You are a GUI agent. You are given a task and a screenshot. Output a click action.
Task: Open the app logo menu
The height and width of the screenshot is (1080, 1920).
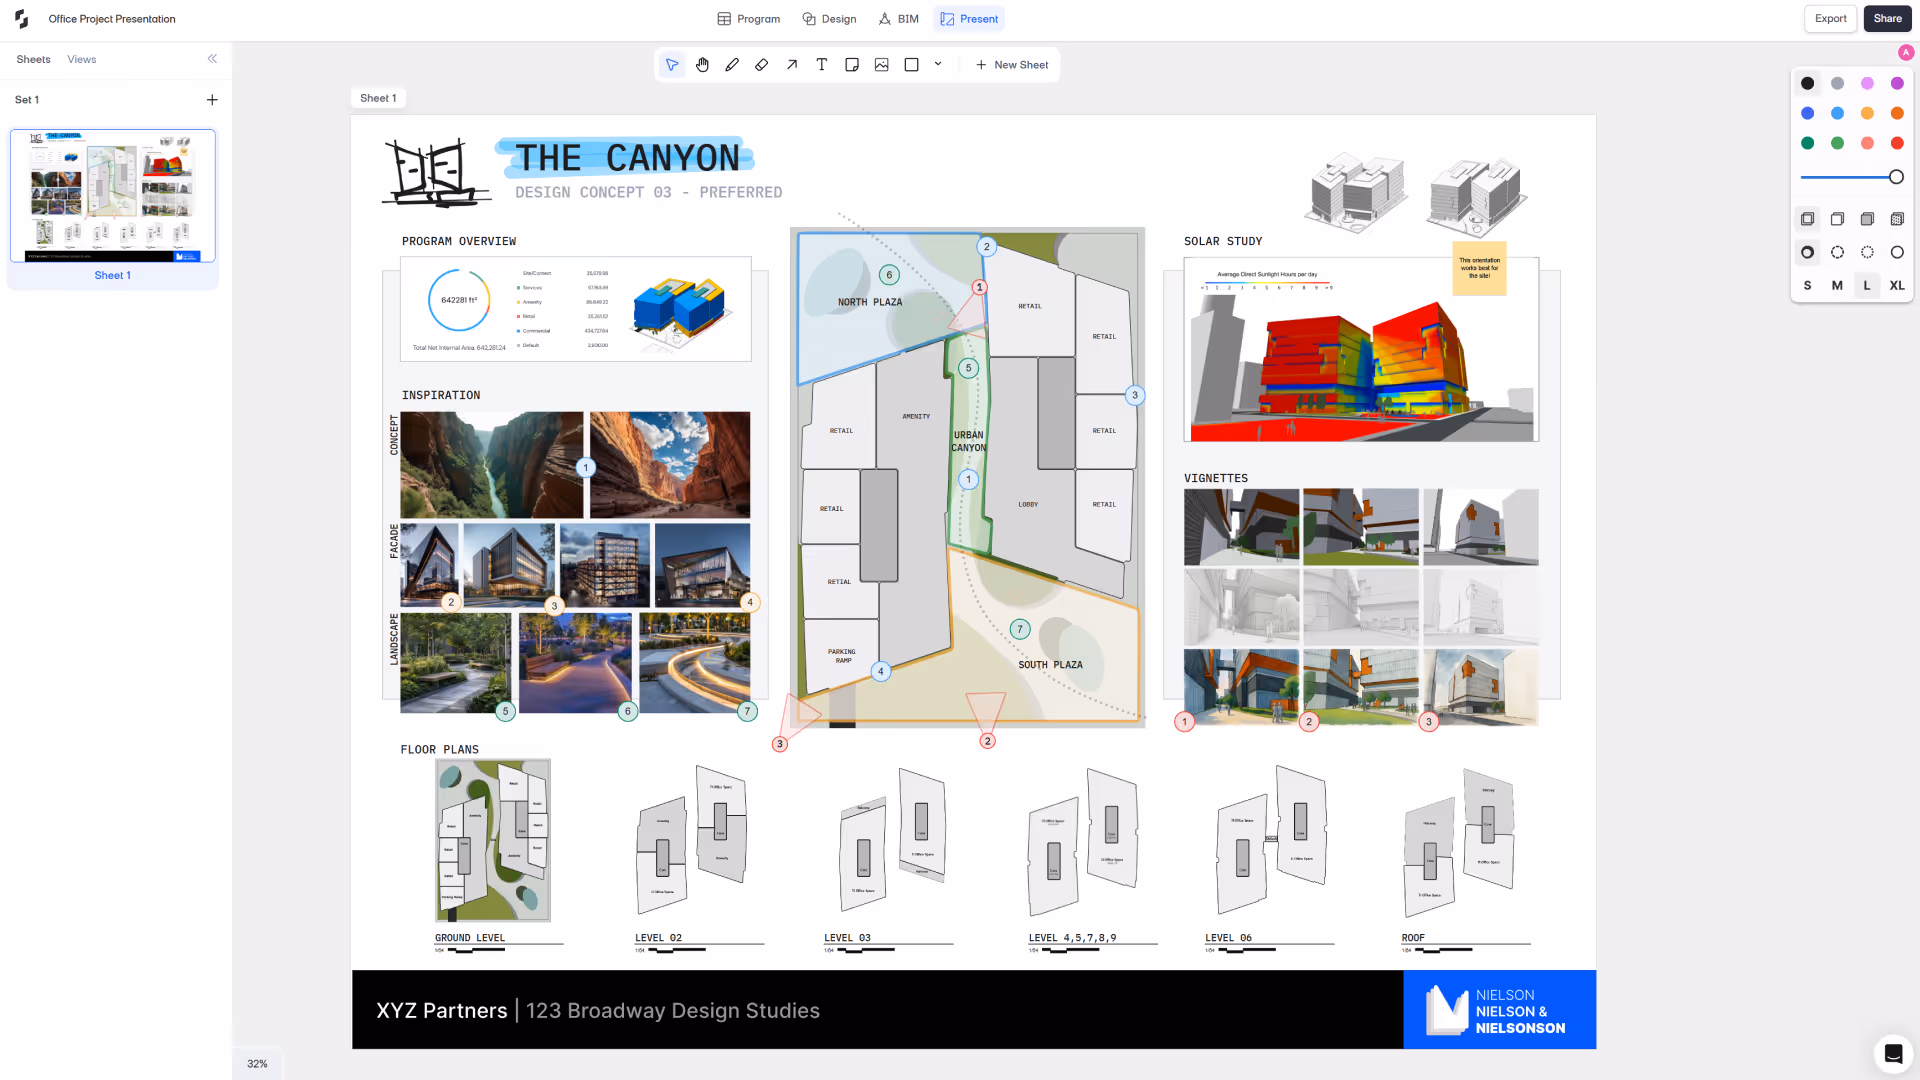21,19
